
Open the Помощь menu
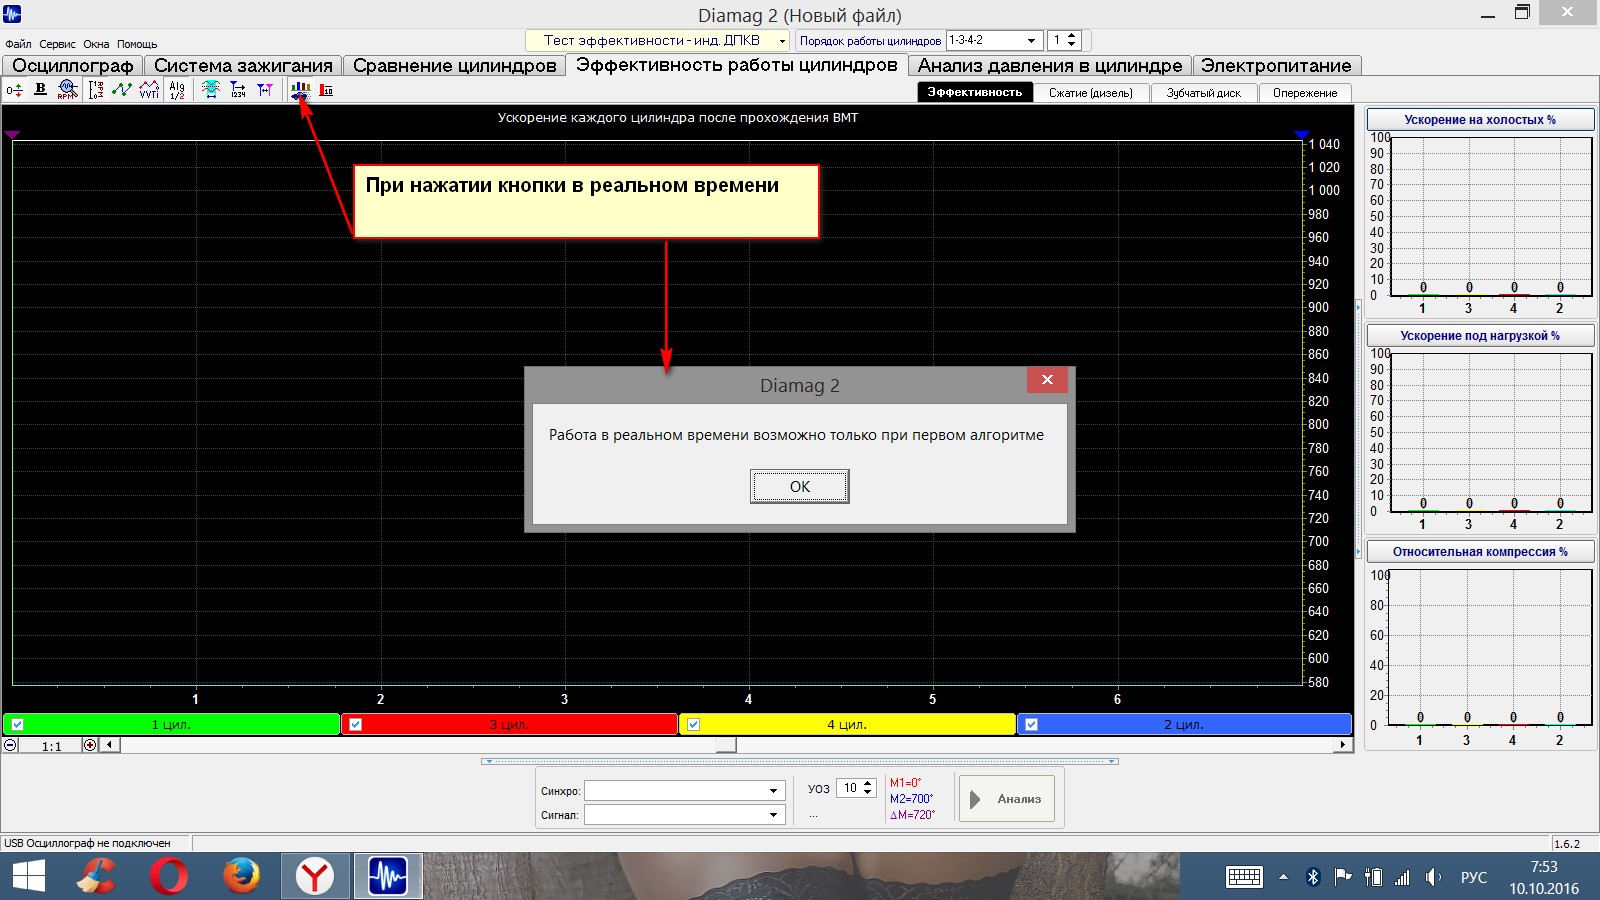click(137, 44)
